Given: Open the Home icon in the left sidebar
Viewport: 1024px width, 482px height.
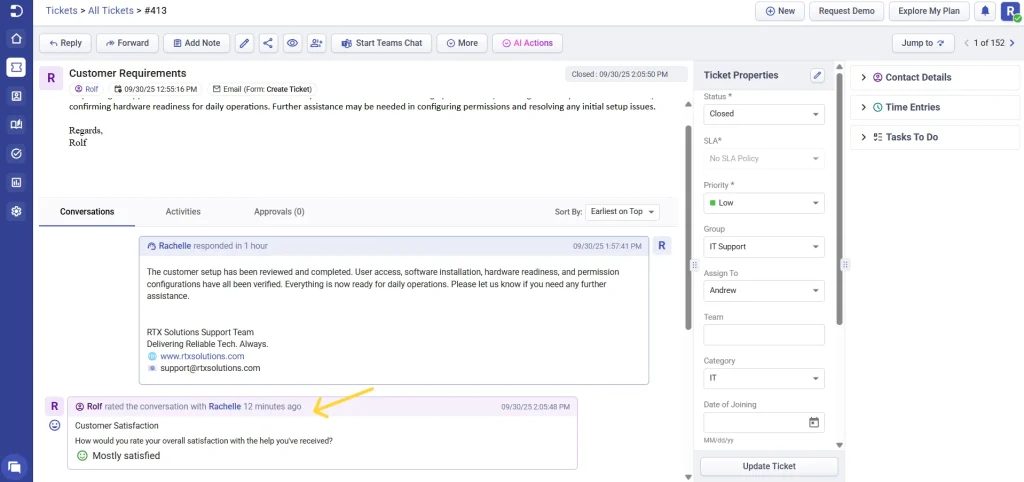Looking at the screenshot, I should click(x=16, y=39).
